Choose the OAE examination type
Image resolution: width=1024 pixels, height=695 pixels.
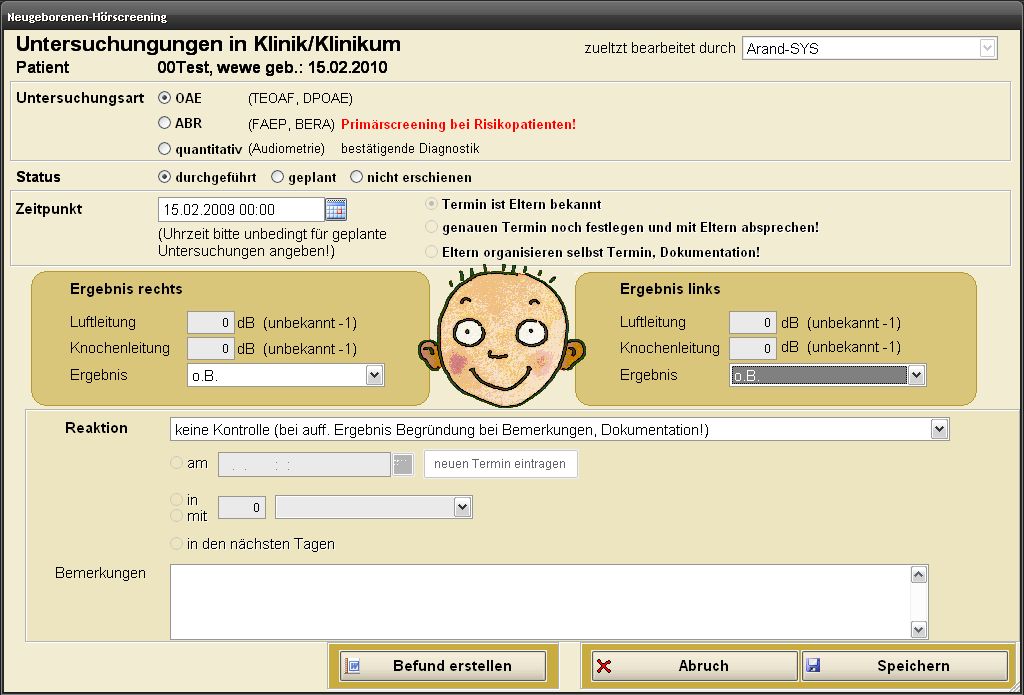click(x=165, y=98)
